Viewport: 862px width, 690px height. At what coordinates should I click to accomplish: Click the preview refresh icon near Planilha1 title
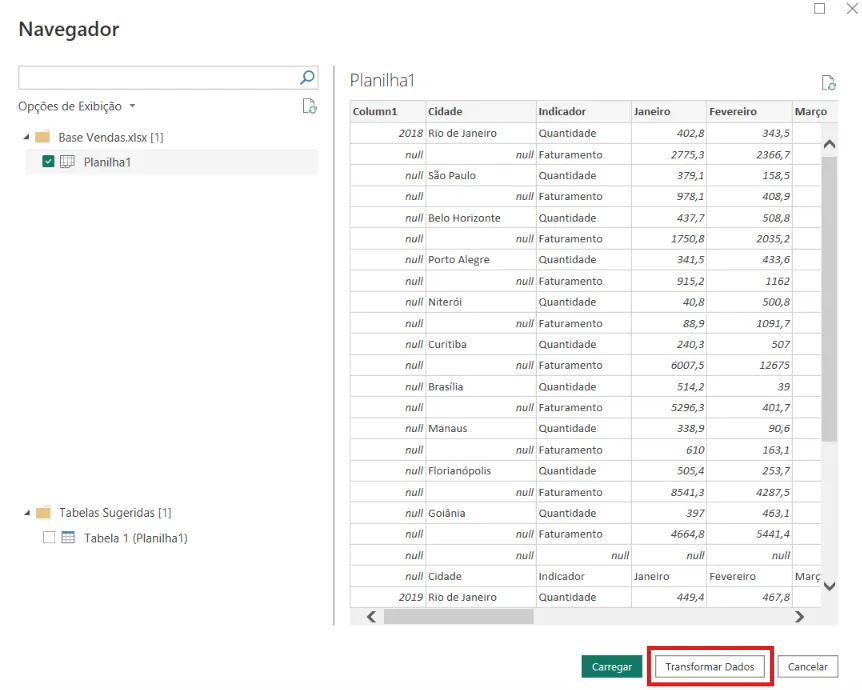tap(828, 82)
